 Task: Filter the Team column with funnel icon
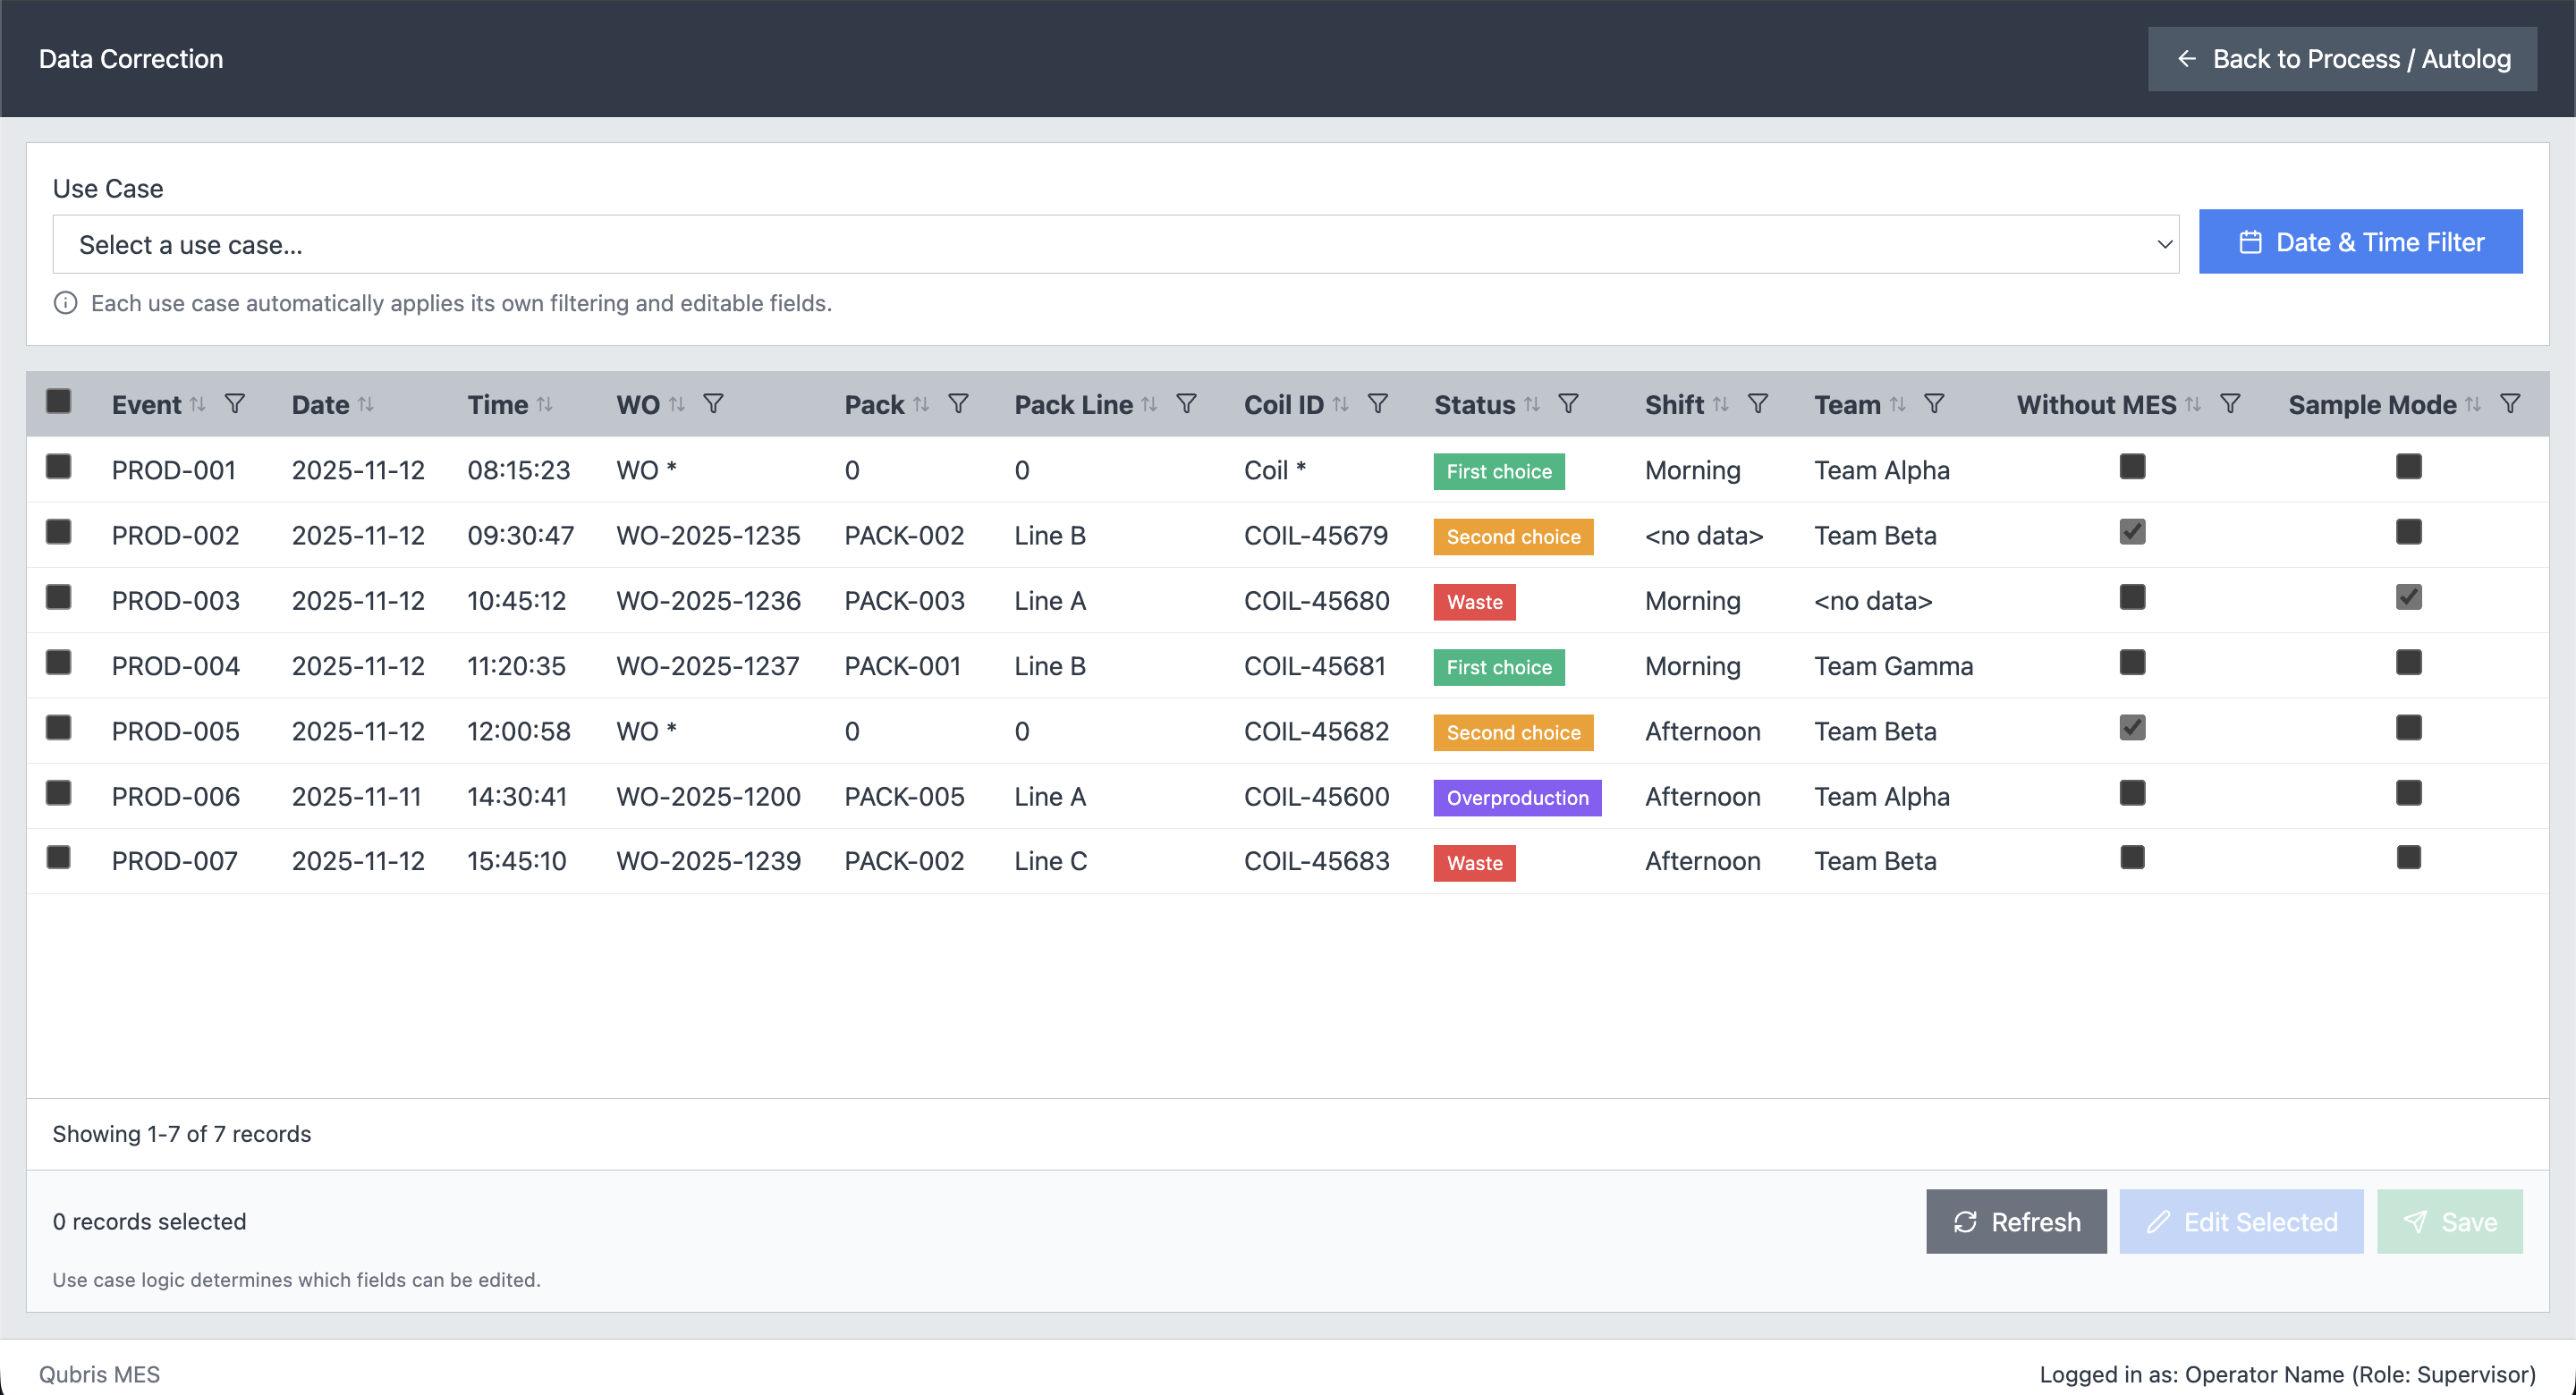click(1934, 404)
